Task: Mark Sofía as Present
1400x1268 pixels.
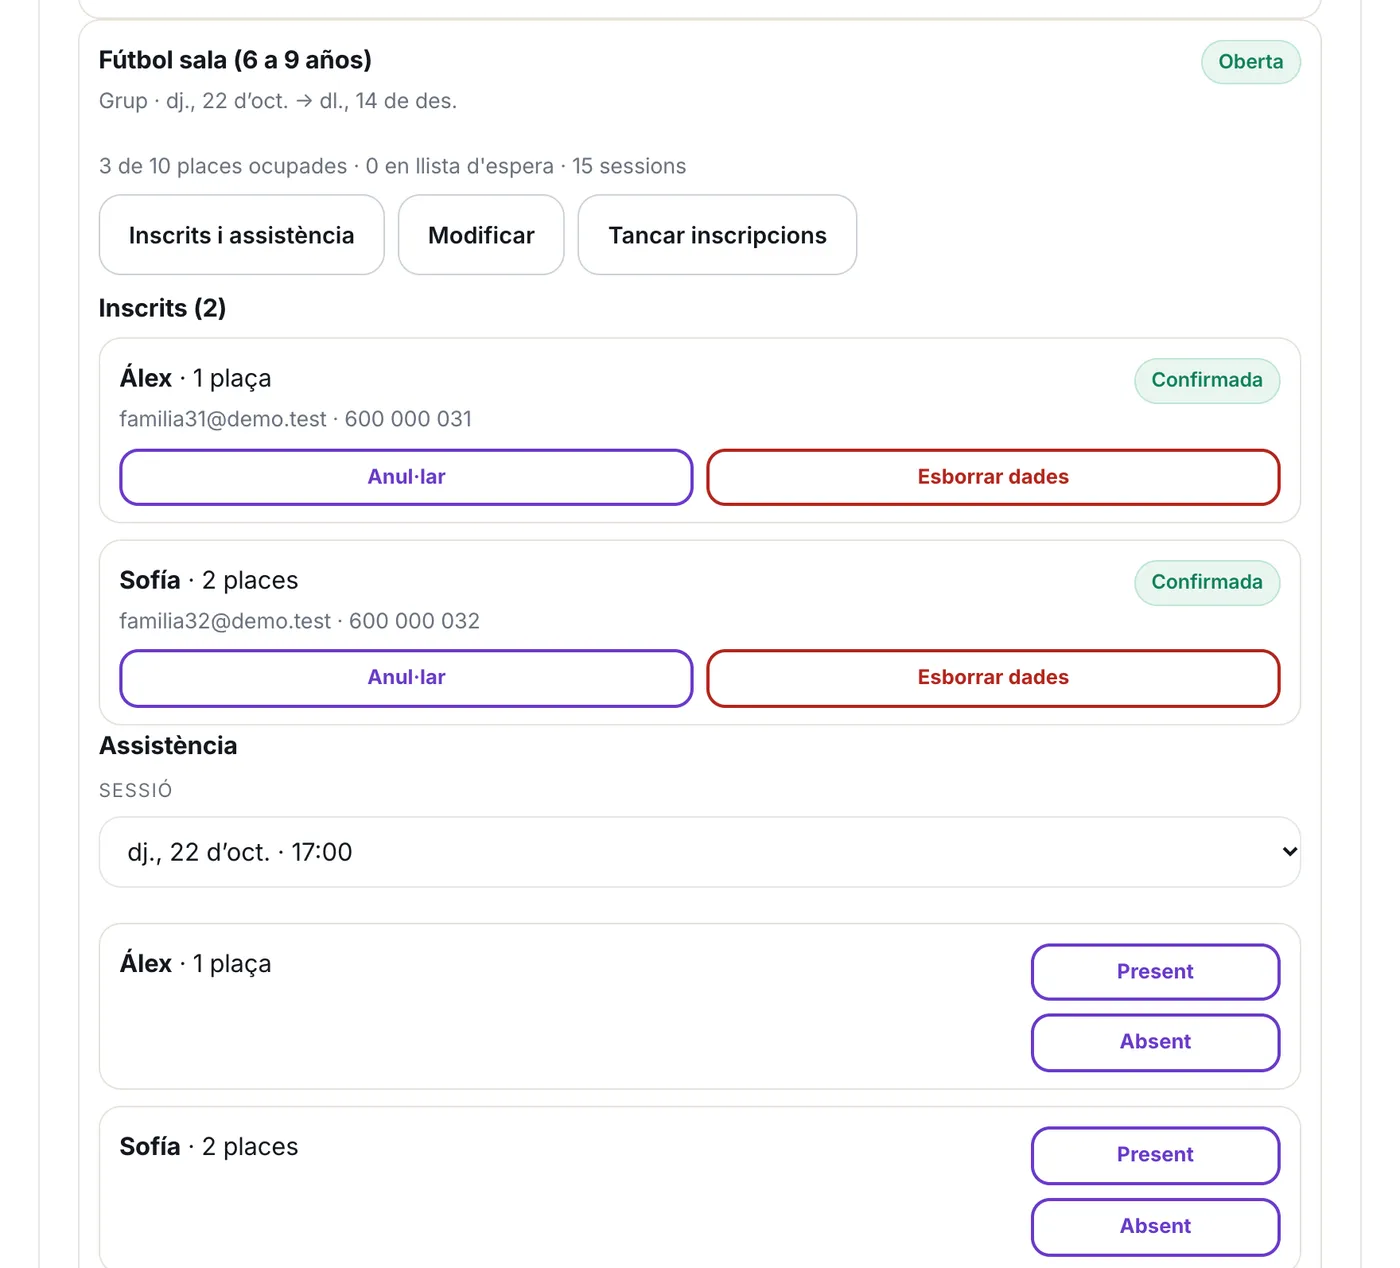Action: tap(1155, 1155)
